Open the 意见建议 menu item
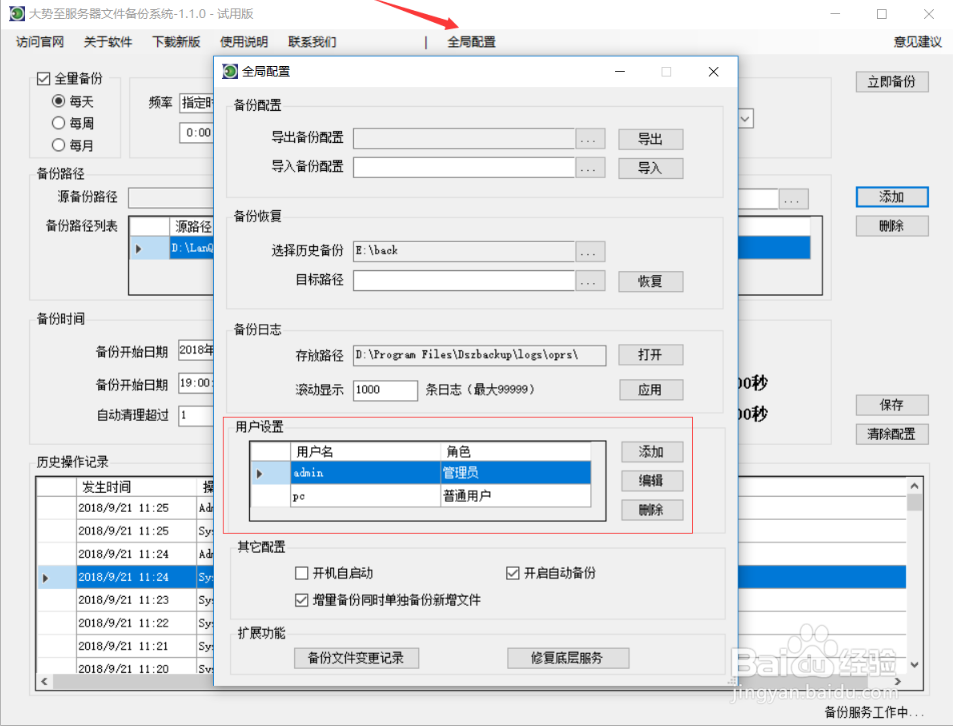The image size is (953, 726). click(917, 42)
